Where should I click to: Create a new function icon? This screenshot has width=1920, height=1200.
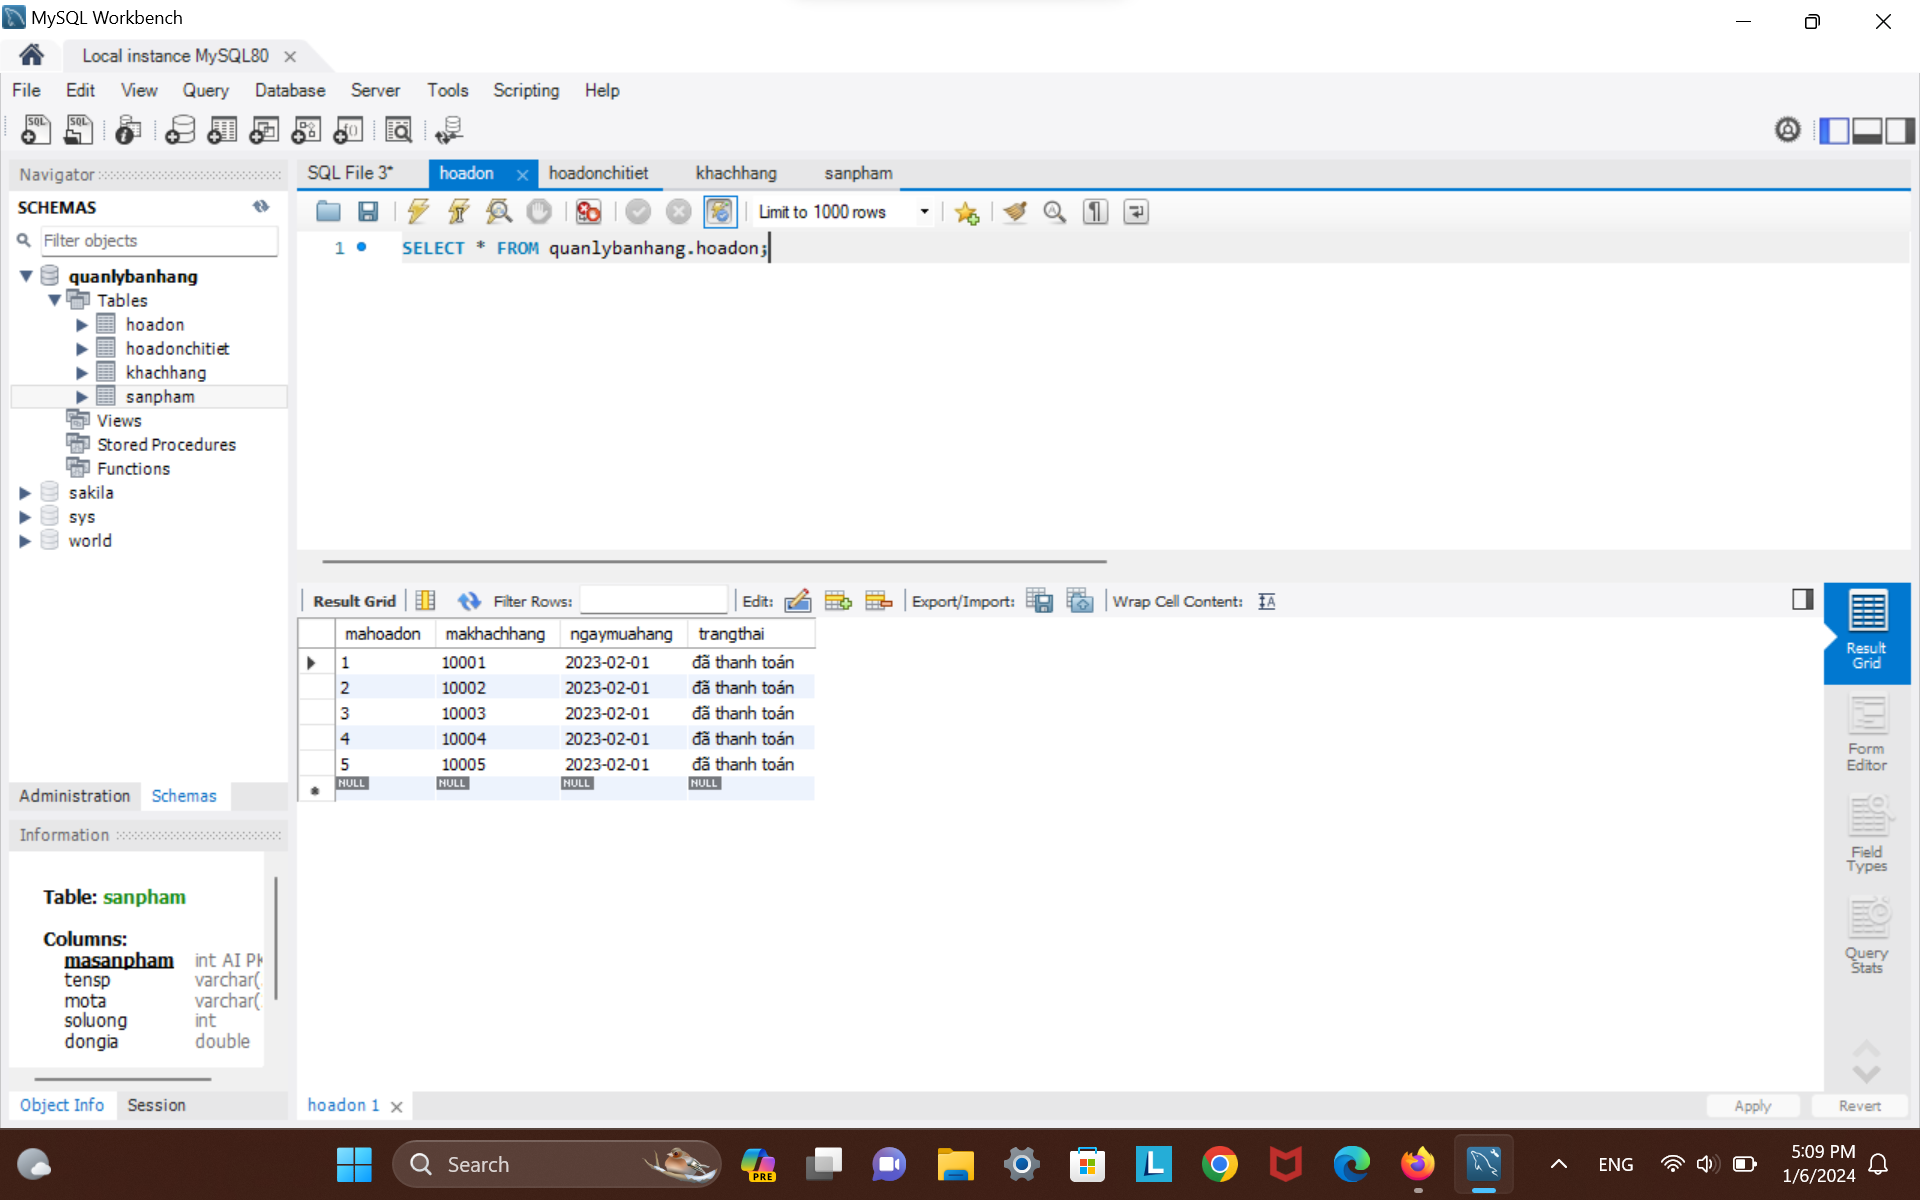(x=348, y=130)
